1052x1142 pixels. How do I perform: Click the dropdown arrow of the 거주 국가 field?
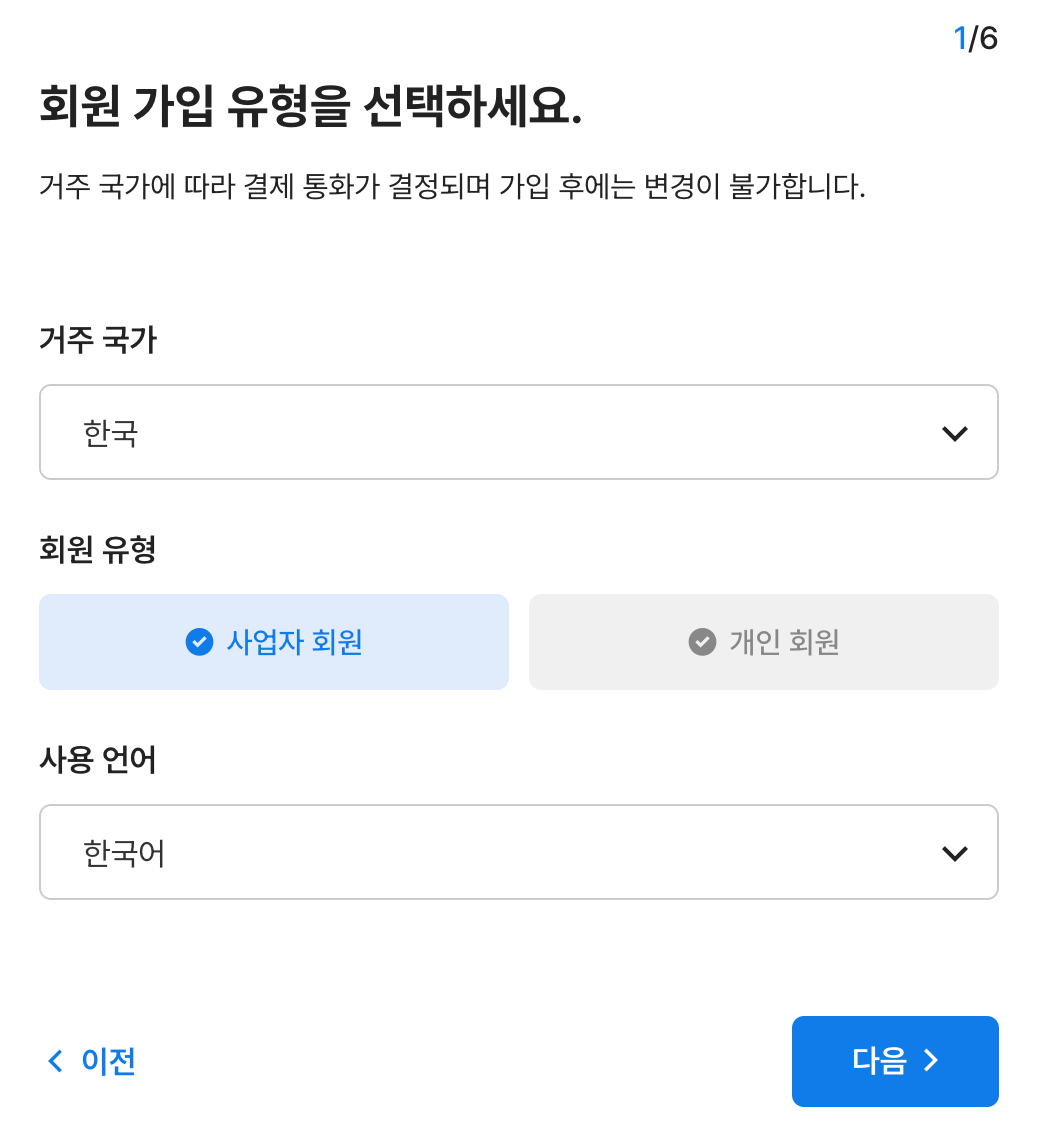click(x=955, y=432)
